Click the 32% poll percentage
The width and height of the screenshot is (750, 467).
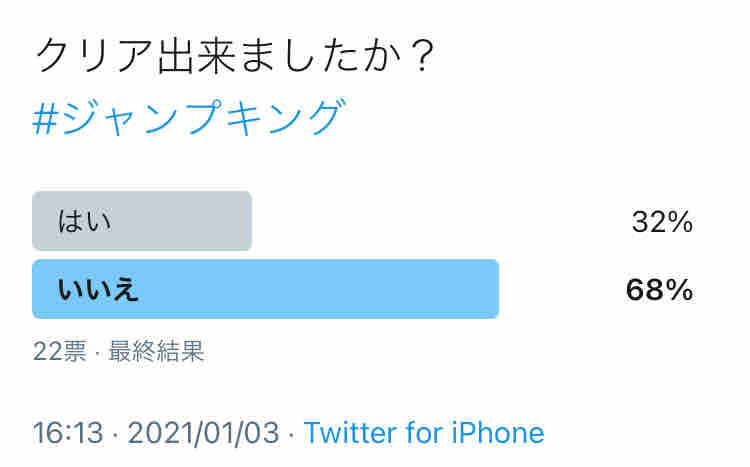662,222
